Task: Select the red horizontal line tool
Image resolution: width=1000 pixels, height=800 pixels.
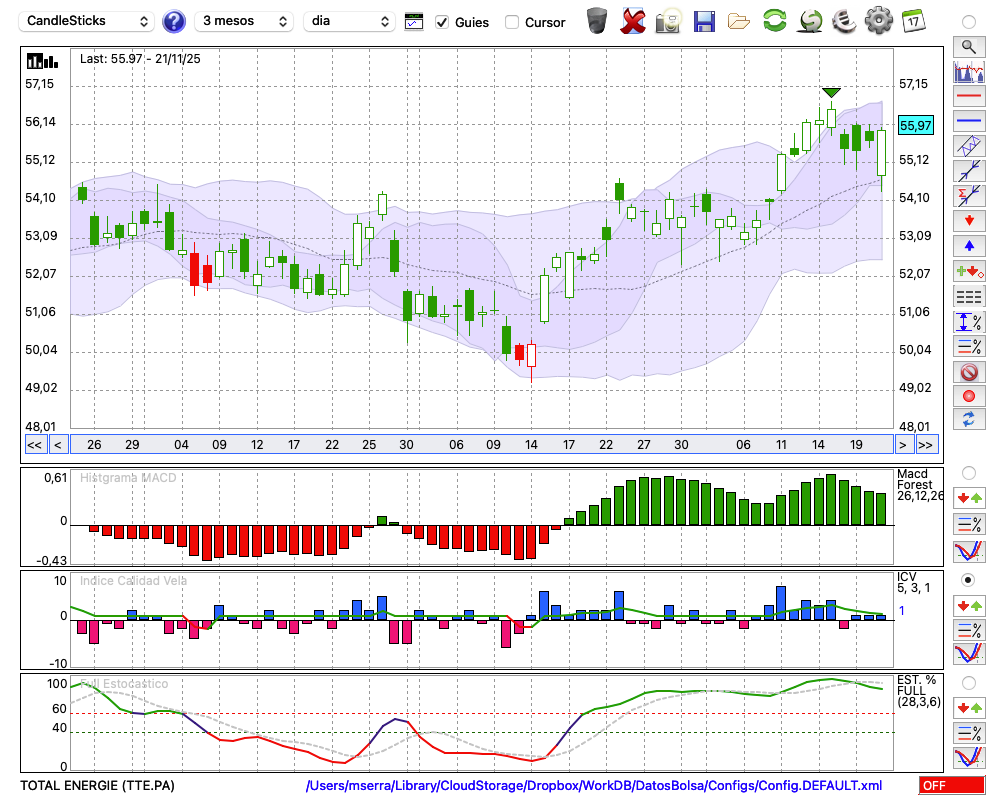Action: coord(968,97)
